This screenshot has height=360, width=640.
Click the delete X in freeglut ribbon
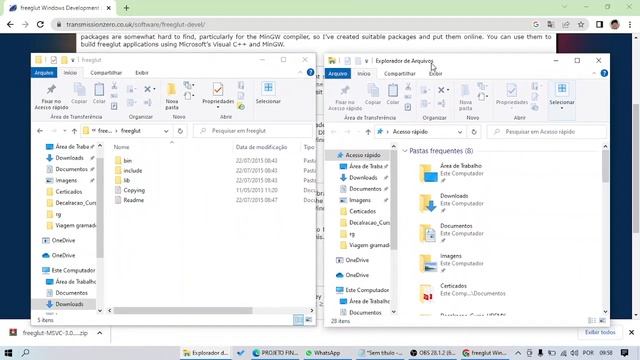[147, 89]
